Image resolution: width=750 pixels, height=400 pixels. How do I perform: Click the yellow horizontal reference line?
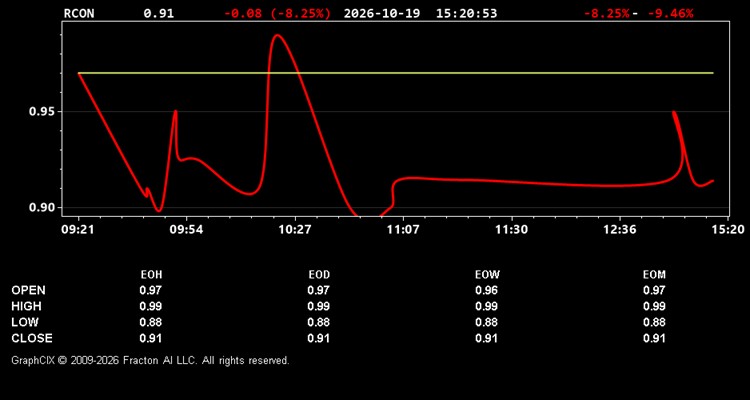396,73
